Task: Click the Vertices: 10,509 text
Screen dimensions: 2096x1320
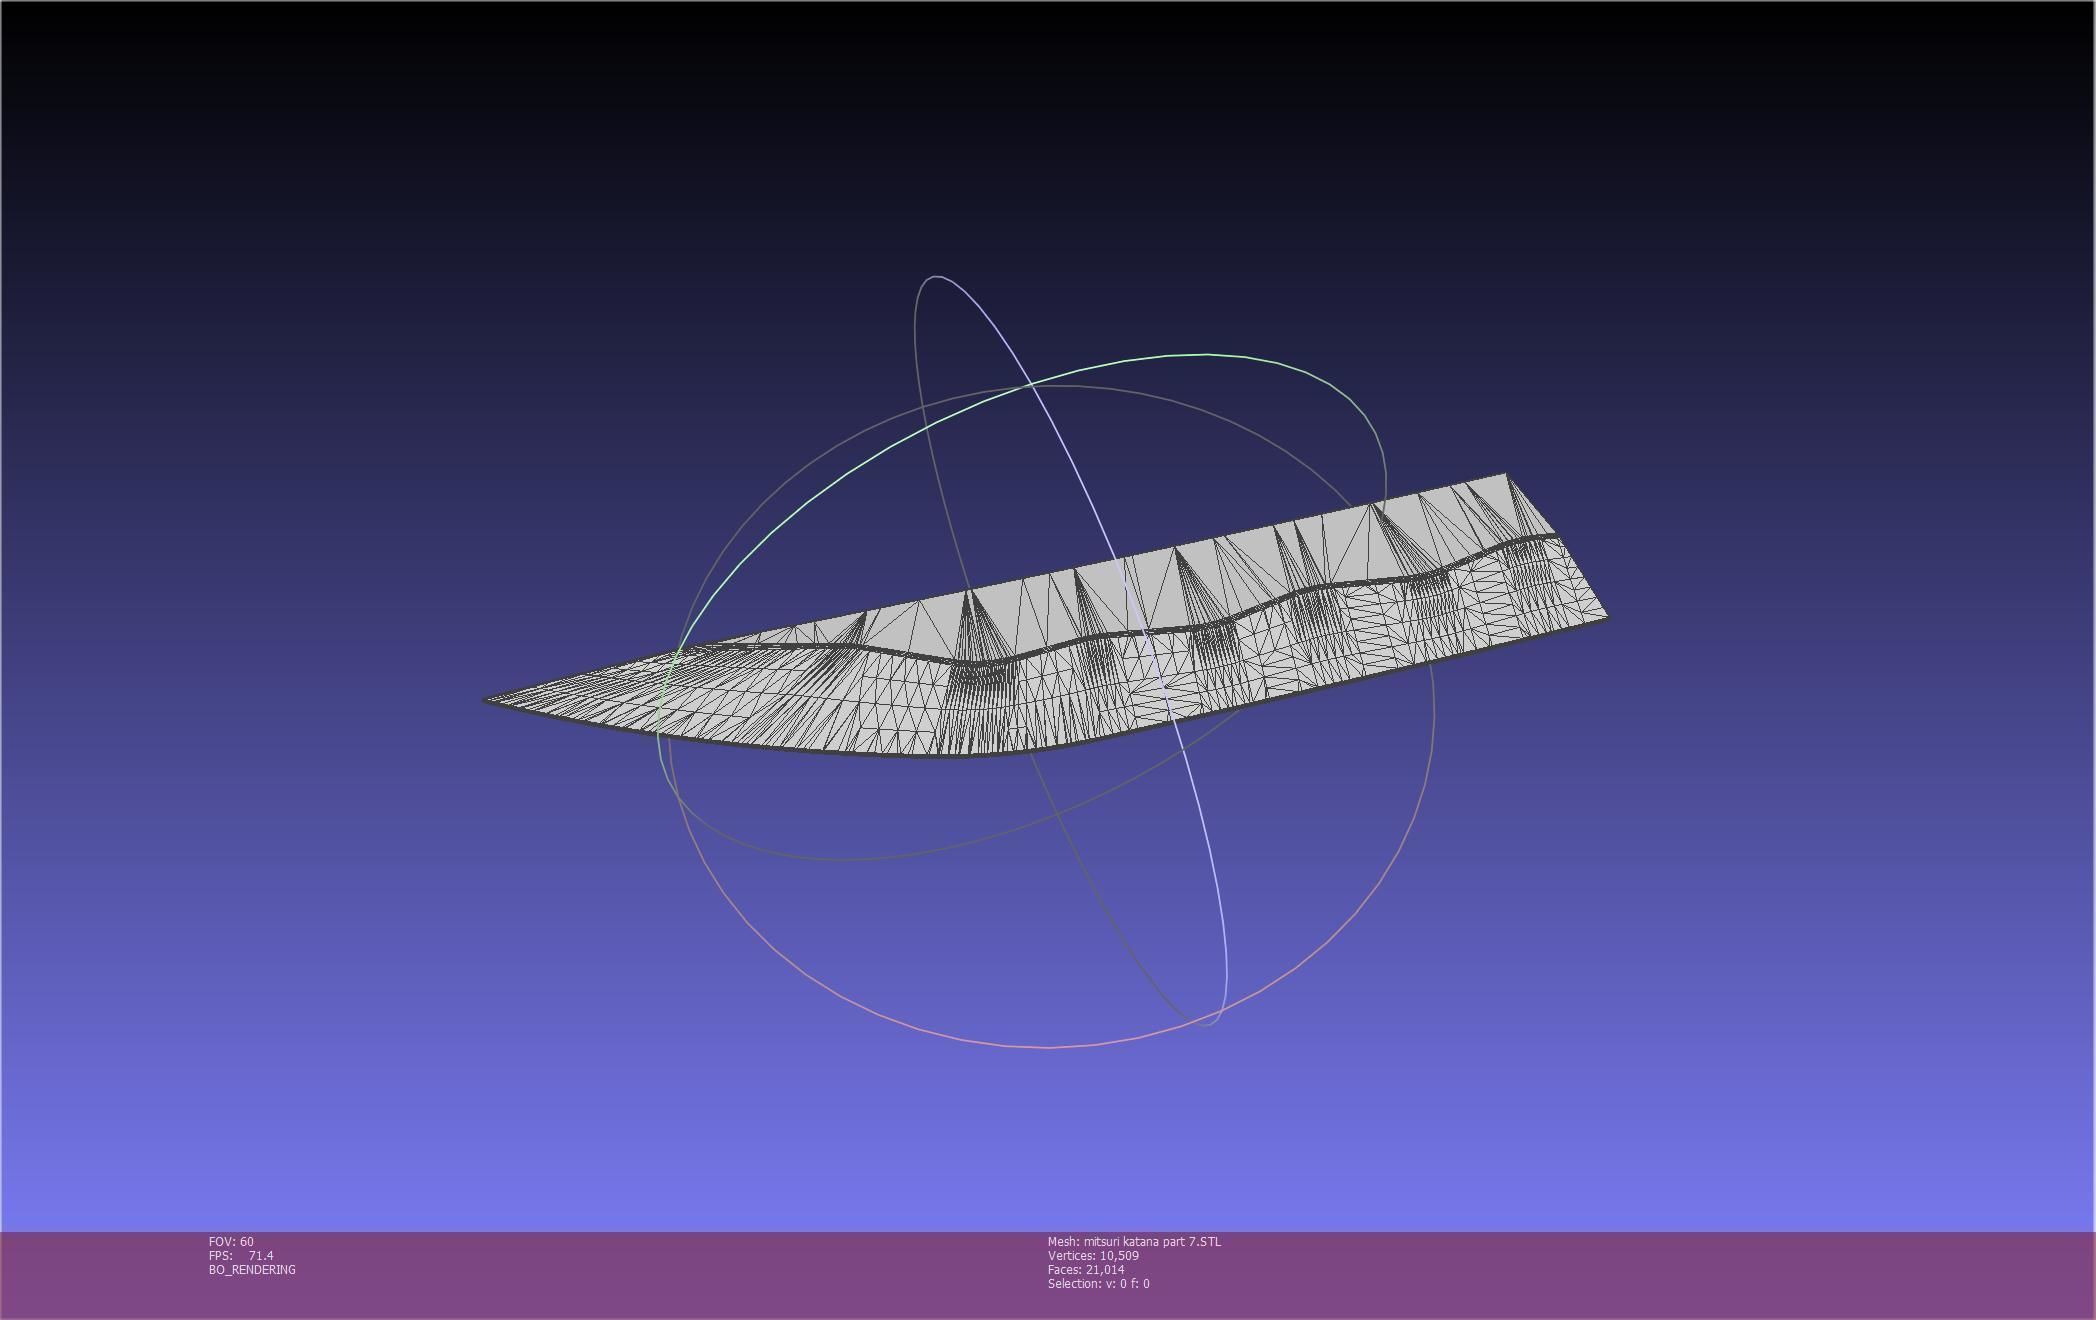Action: [1093, 1256]
